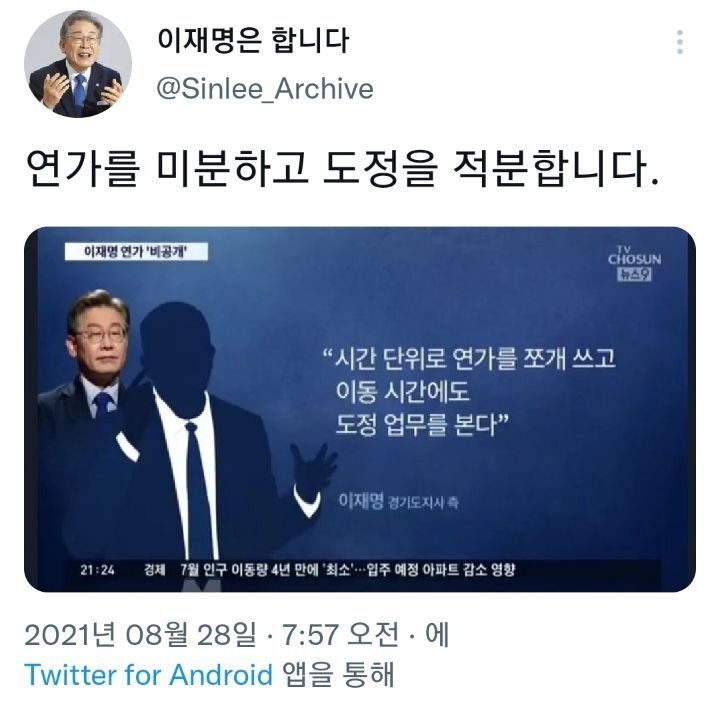The width and height of the screenshot is (720, 711).
Task: Open the @Sinlee_Archive handle
Action: [265, 89]
